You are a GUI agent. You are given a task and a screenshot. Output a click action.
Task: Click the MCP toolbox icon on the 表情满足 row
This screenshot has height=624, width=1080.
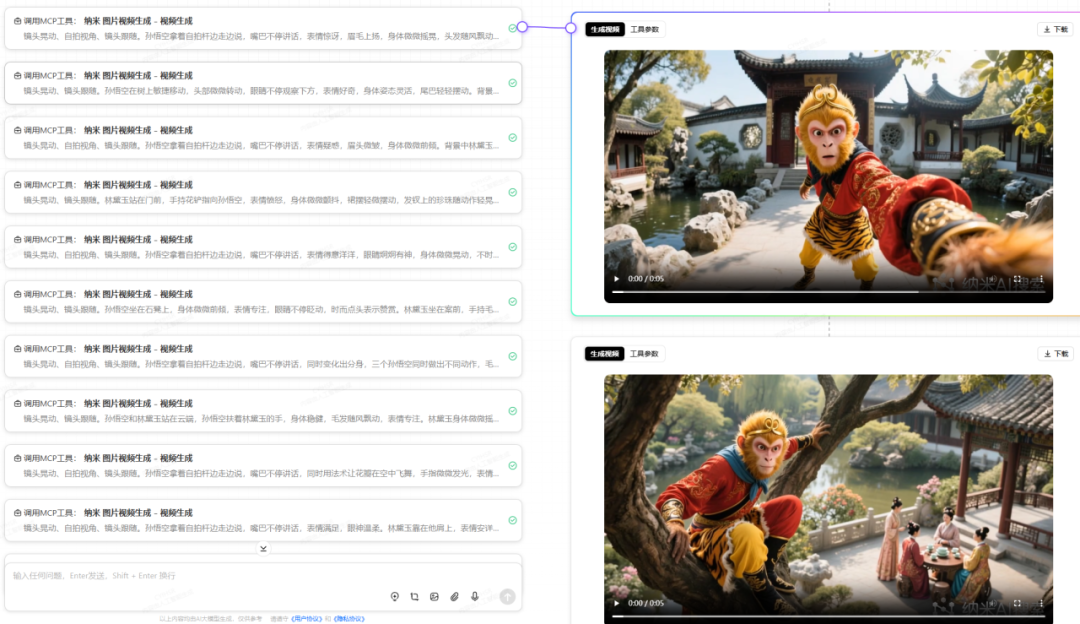tap(18, 513)
